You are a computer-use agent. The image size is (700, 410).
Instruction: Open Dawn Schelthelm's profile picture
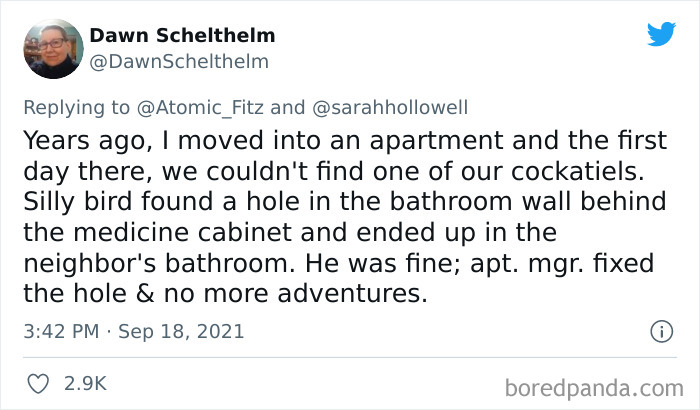(x=51, y=49)
